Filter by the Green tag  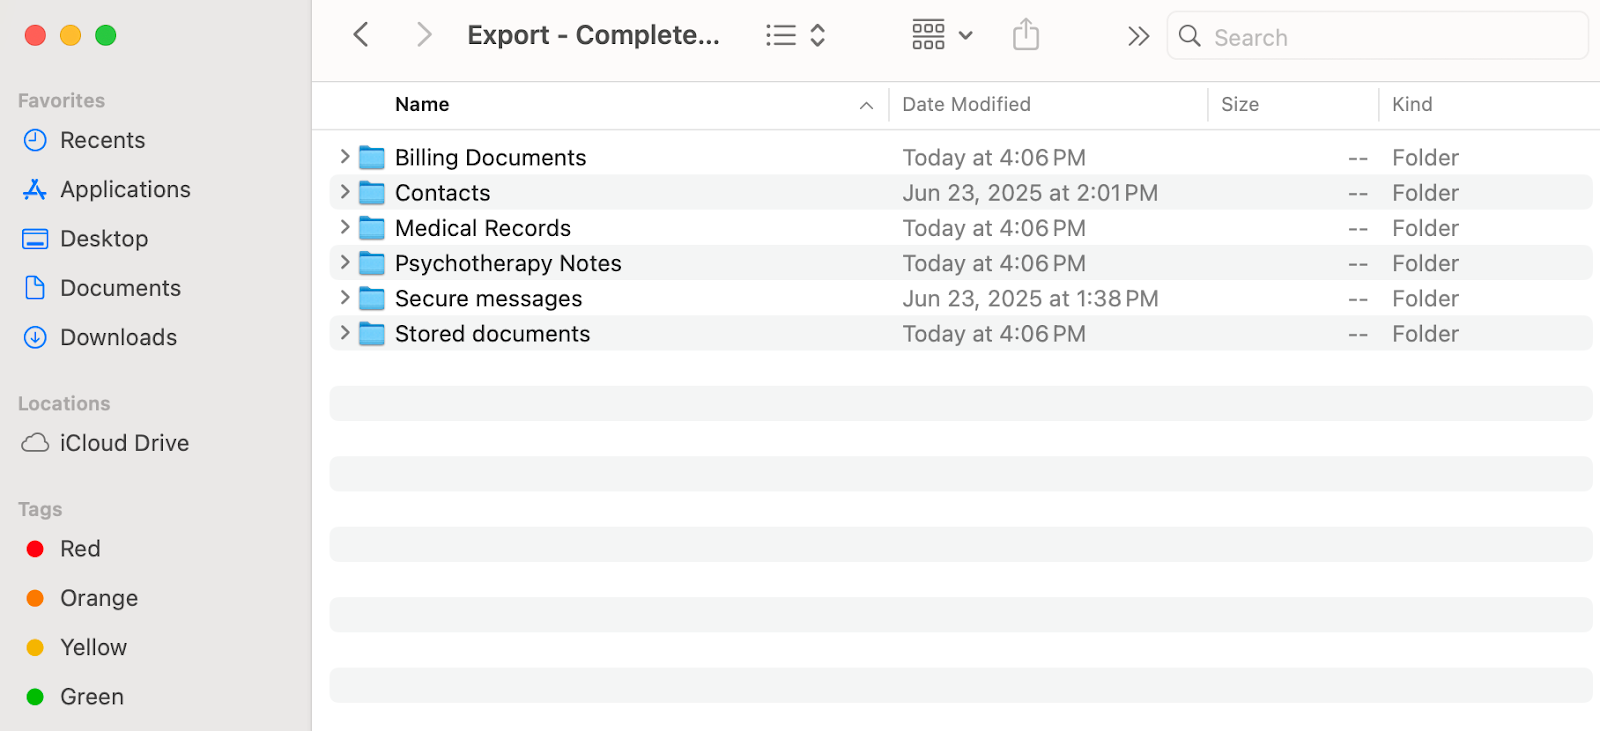[91, 696]
